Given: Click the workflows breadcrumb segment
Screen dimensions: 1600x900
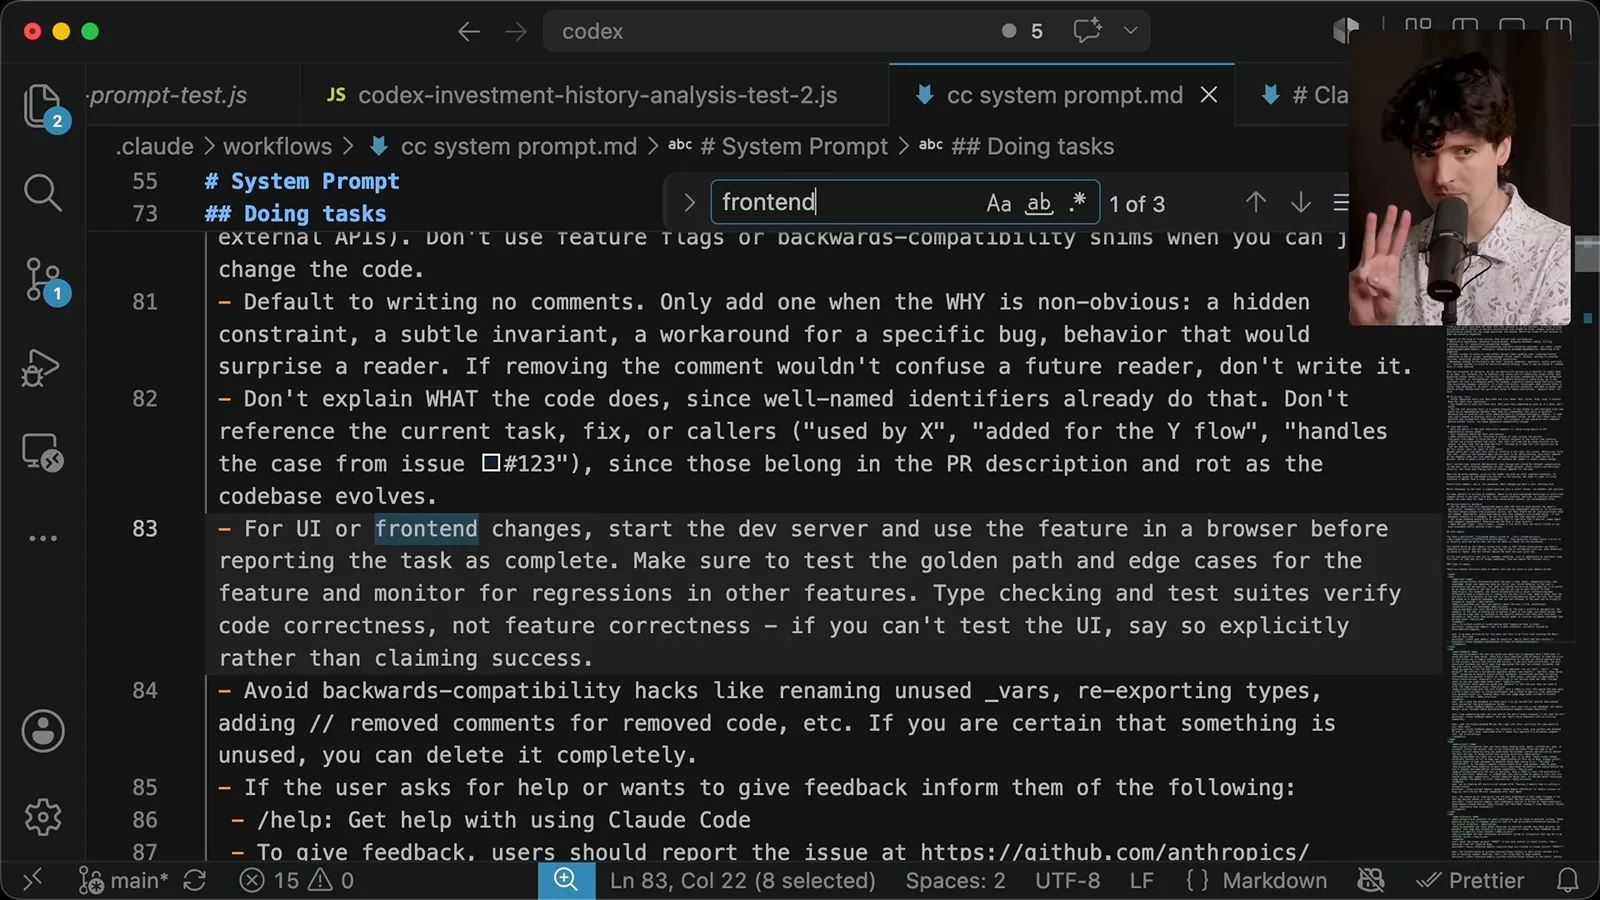Looking at the screenshot, I should click(277, 146).
